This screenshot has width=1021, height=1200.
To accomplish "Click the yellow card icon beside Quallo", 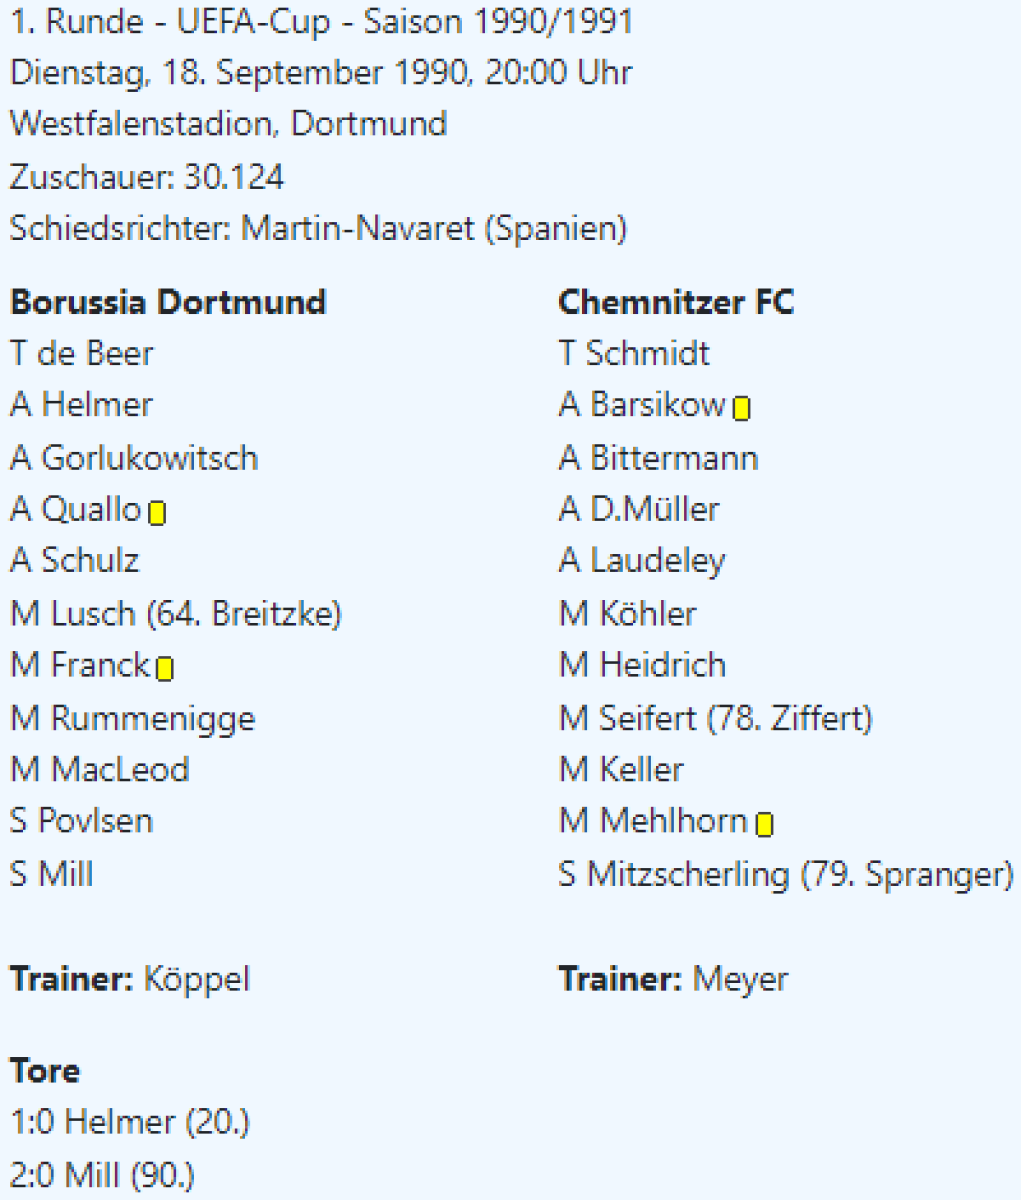I will pyautogui.click(x=157, y=513).
